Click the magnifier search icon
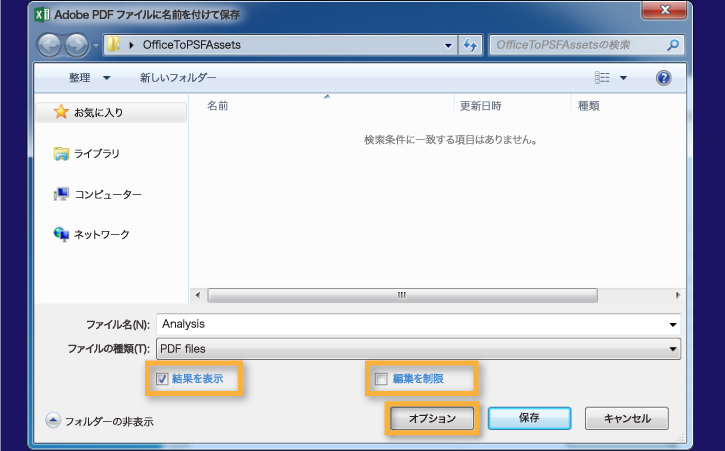This screenshot has height=451, width=725. click(673, 45)
